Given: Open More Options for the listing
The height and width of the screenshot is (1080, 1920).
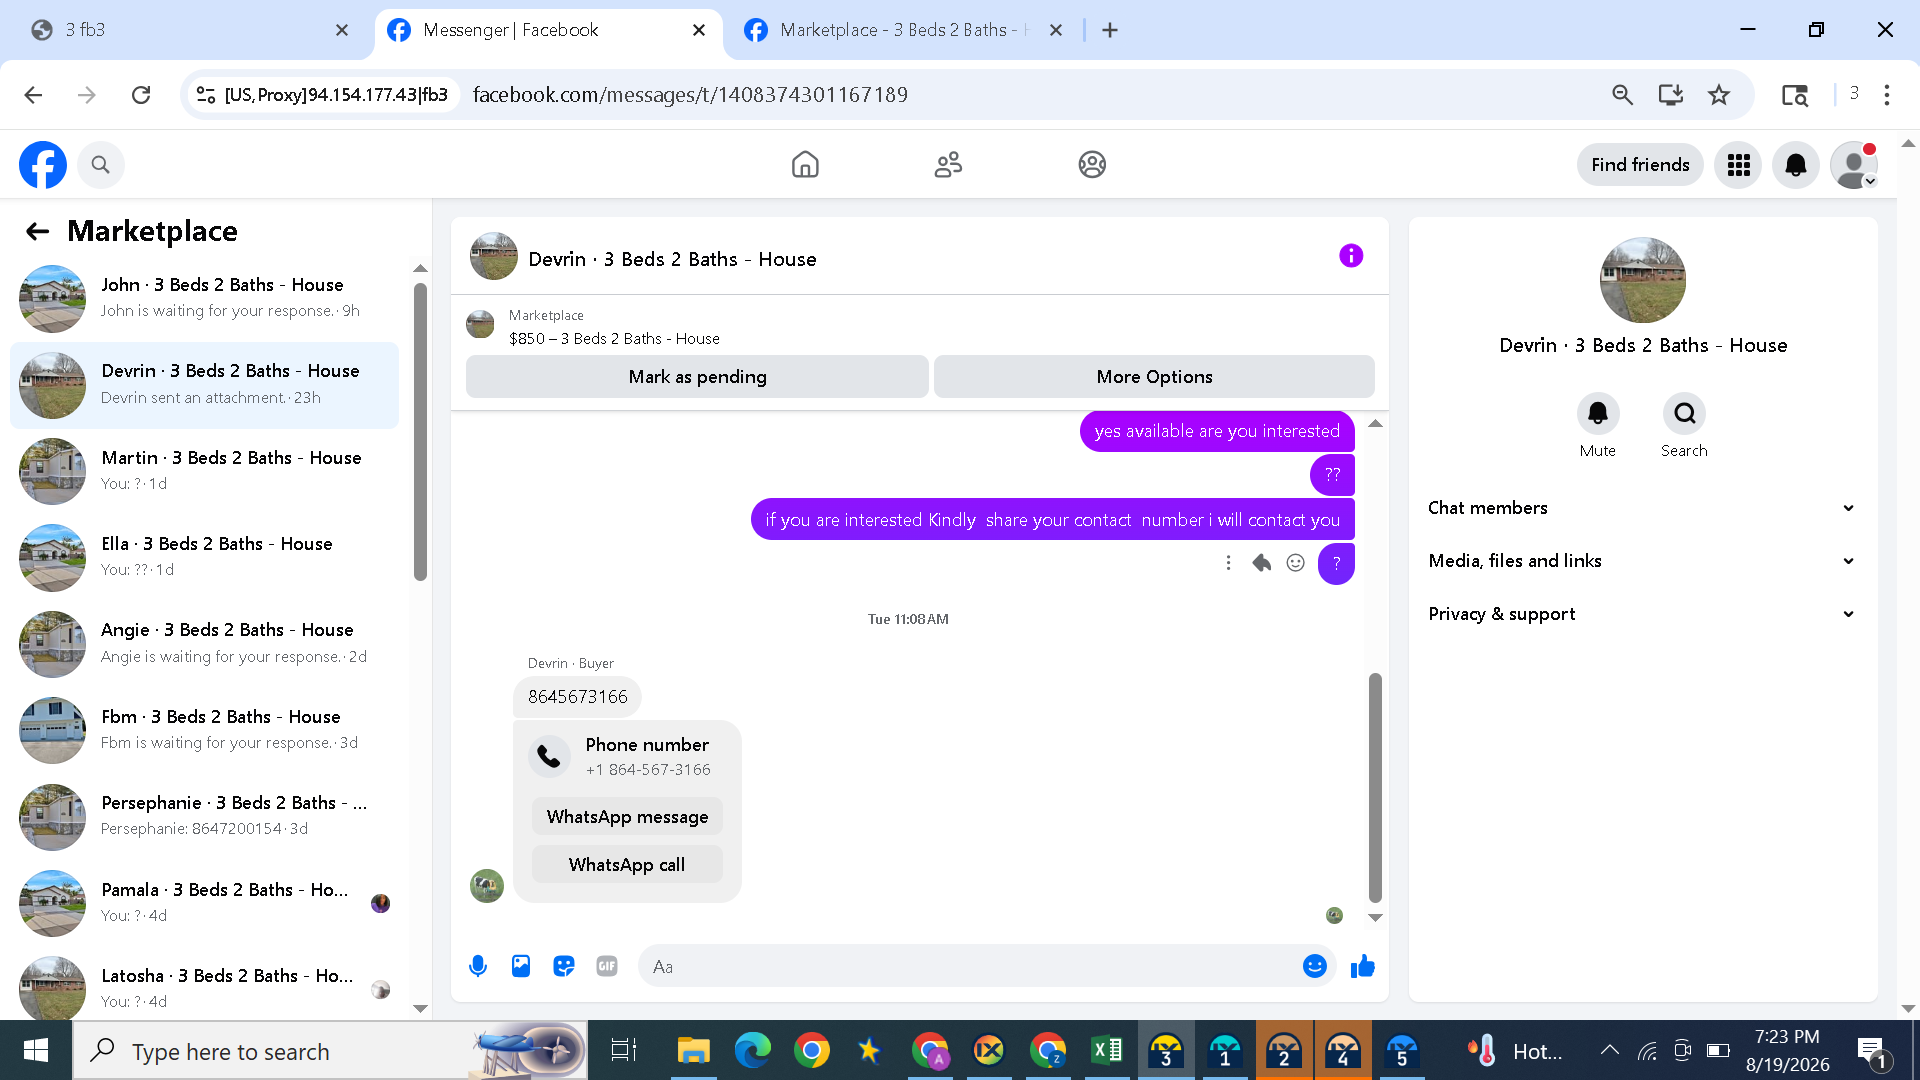Looking at the screenshot, I should (1154, 377).
